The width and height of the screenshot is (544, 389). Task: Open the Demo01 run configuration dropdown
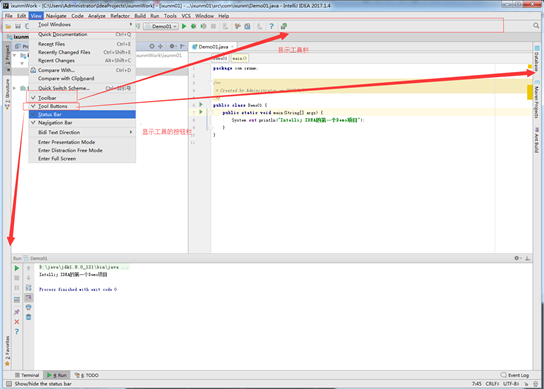(x=161, y=26)
